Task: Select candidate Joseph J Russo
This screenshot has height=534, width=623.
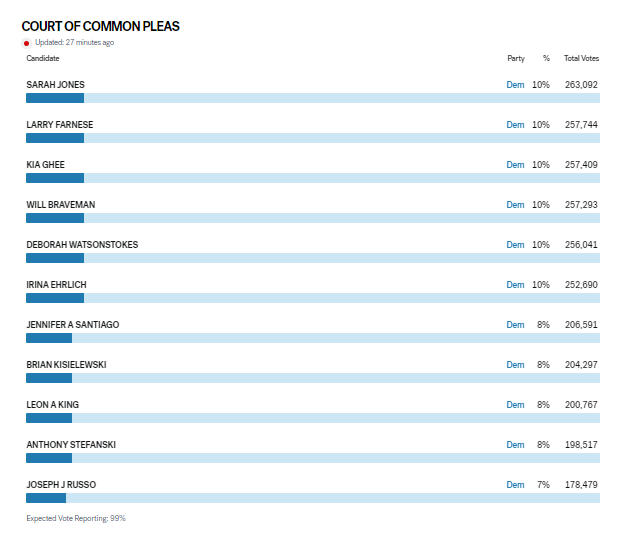Action: pos(61,485)
